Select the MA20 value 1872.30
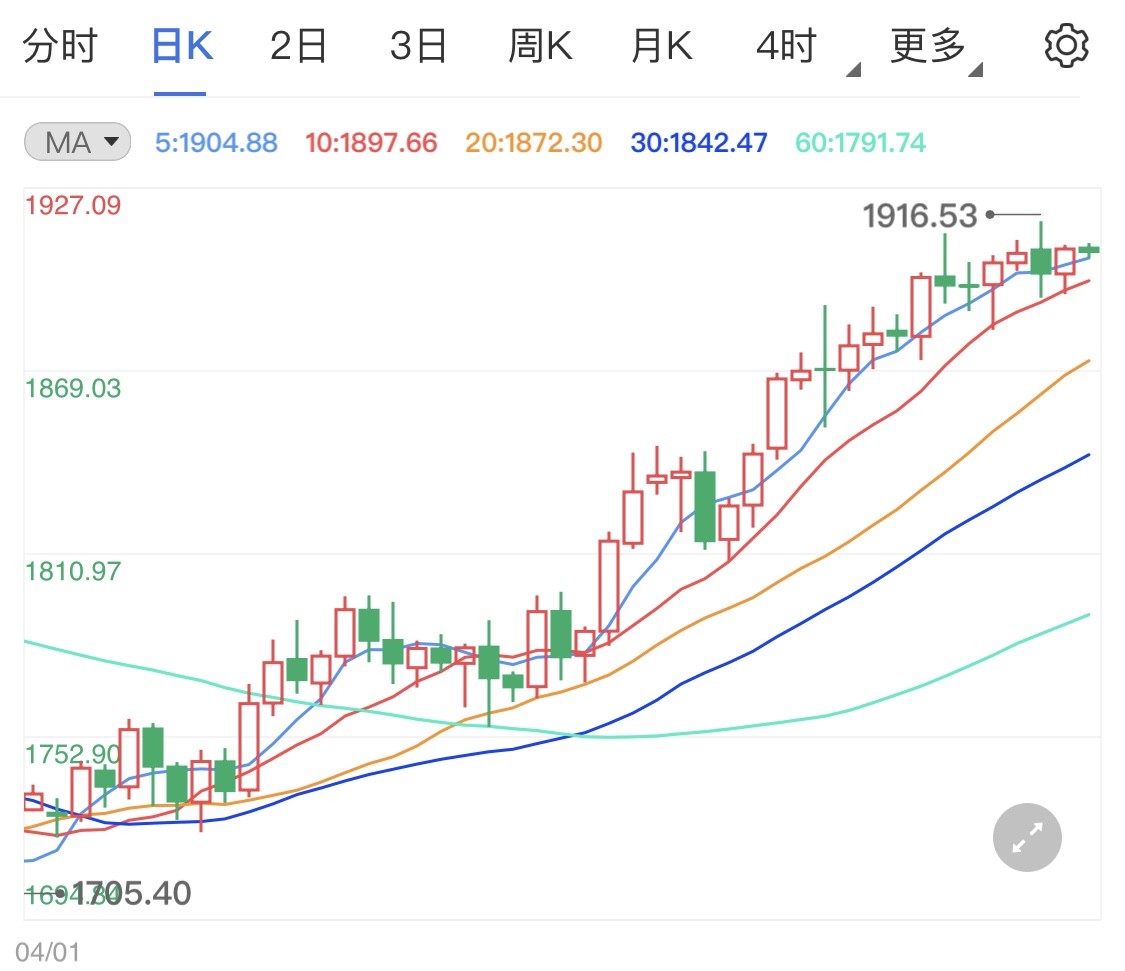Image resolution: width=1125 pixels, height=971 pixels. [x=533, y=142]
